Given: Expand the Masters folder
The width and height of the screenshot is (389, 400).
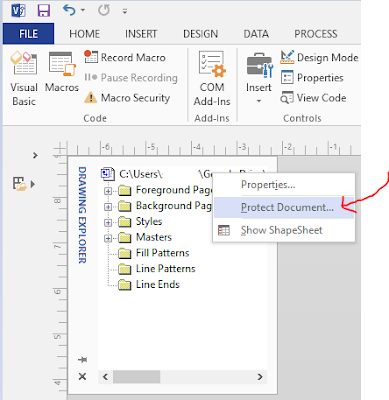Looking at the screenshot, I should [108, 238].
